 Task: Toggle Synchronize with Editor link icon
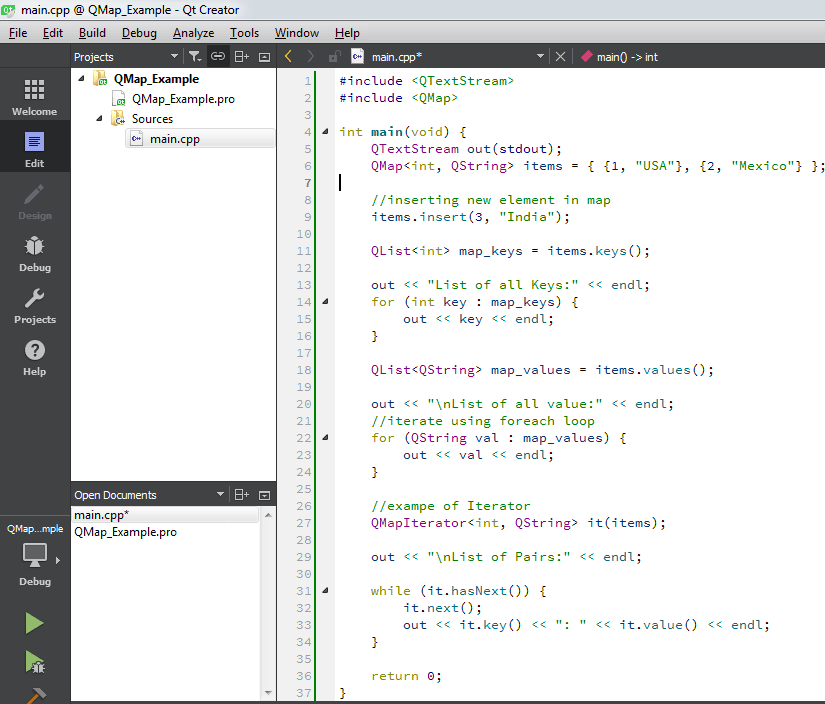click(217, 57)
